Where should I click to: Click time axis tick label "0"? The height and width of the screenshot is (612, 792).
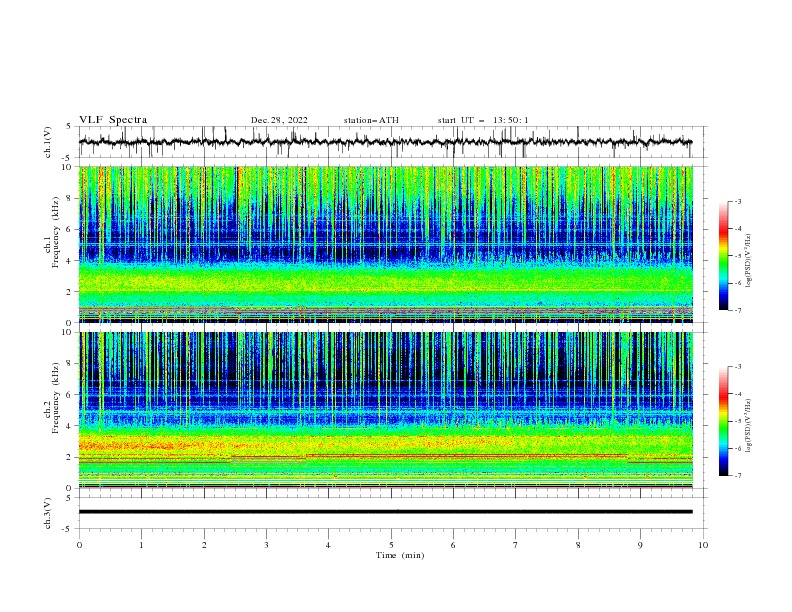pos(79,545)
